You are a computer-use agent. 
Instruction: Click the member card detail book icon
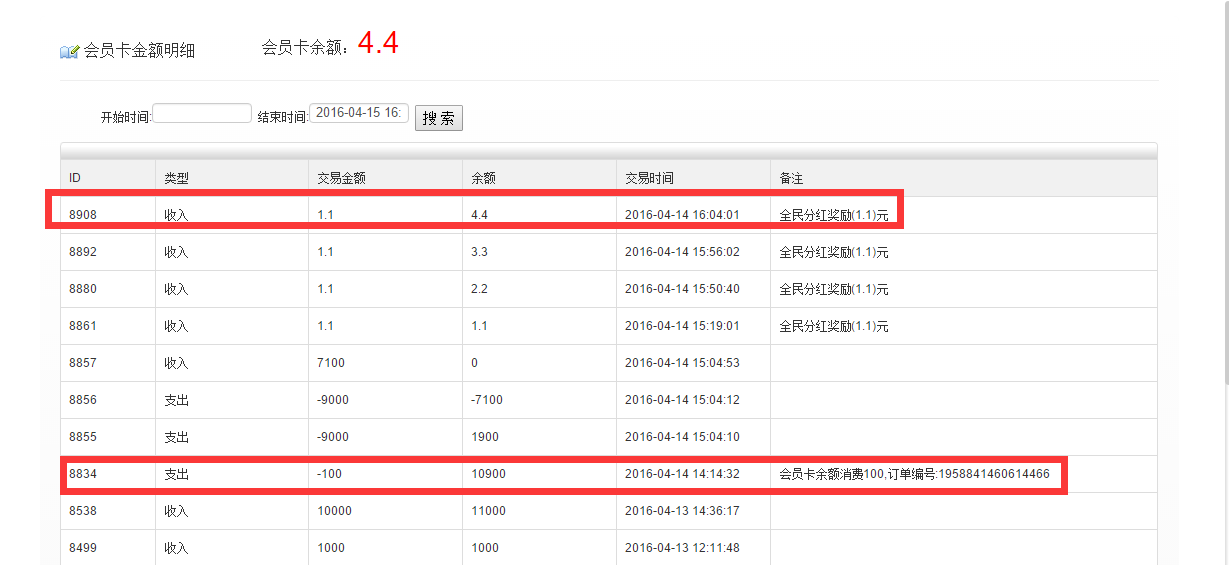tap(69, 51)
